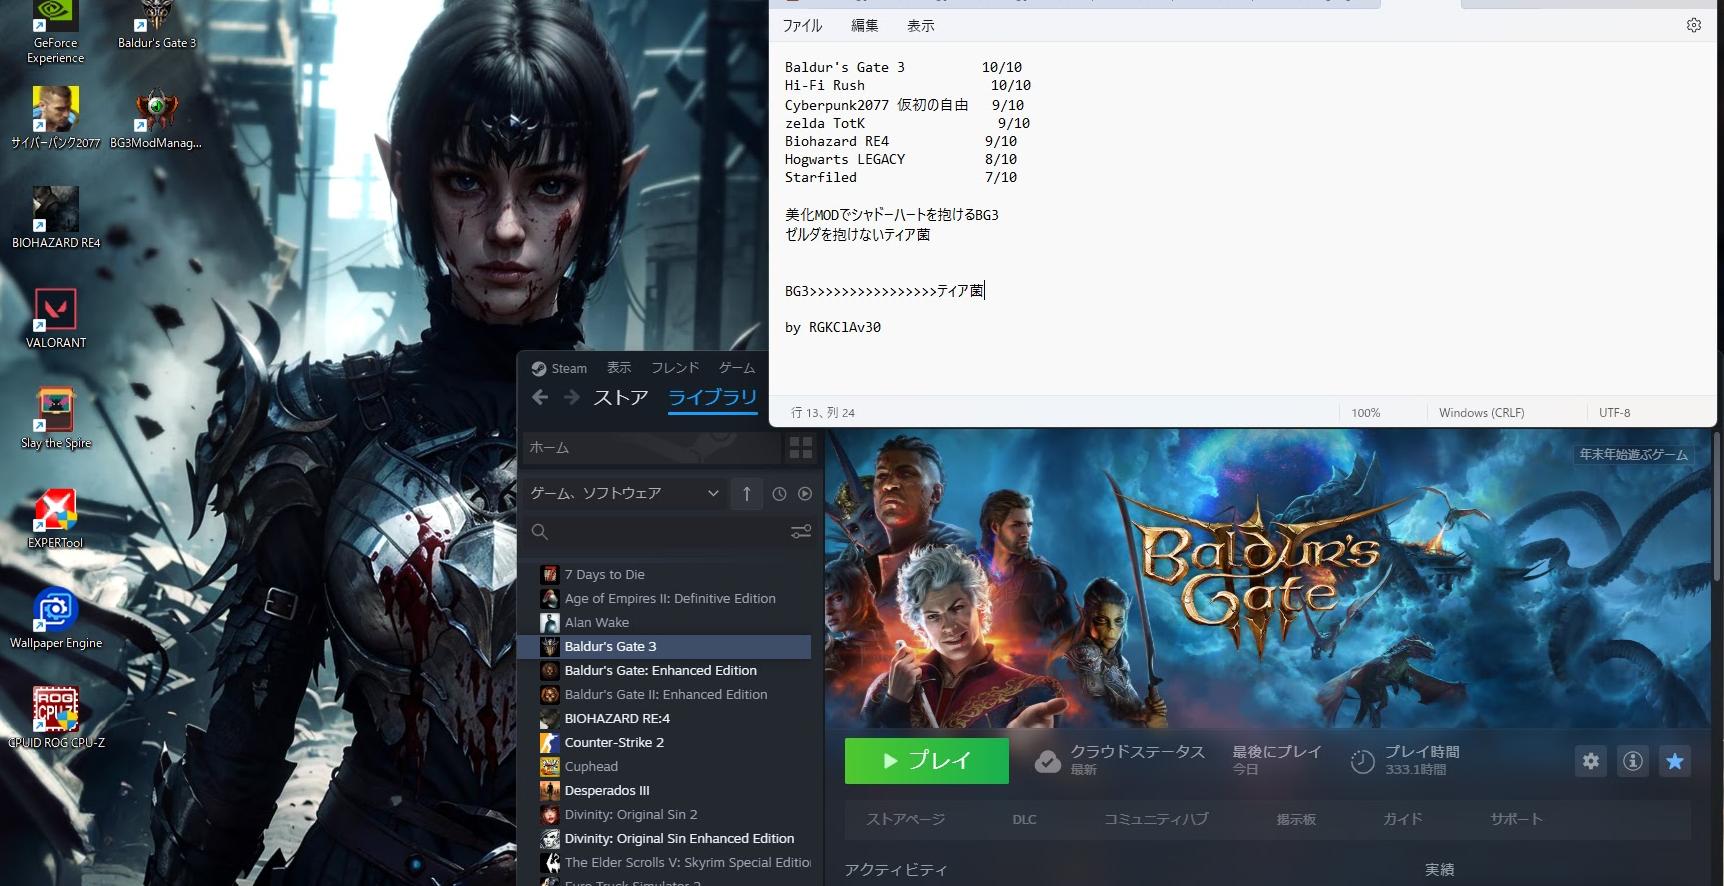Open Notepad settings gear icon
1724x886 pixels.
tap(1693, 25)
